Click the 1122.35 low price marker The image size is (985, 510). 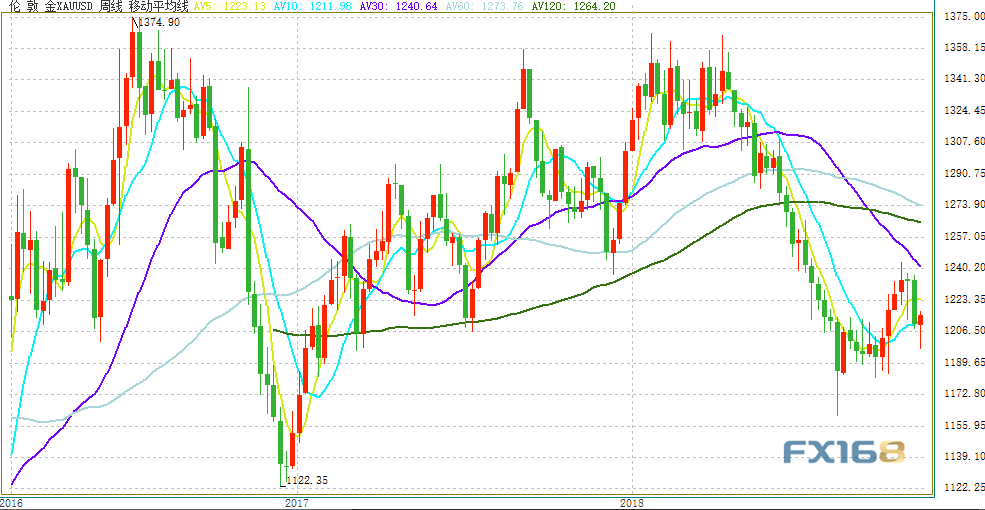tap(306, 480)
